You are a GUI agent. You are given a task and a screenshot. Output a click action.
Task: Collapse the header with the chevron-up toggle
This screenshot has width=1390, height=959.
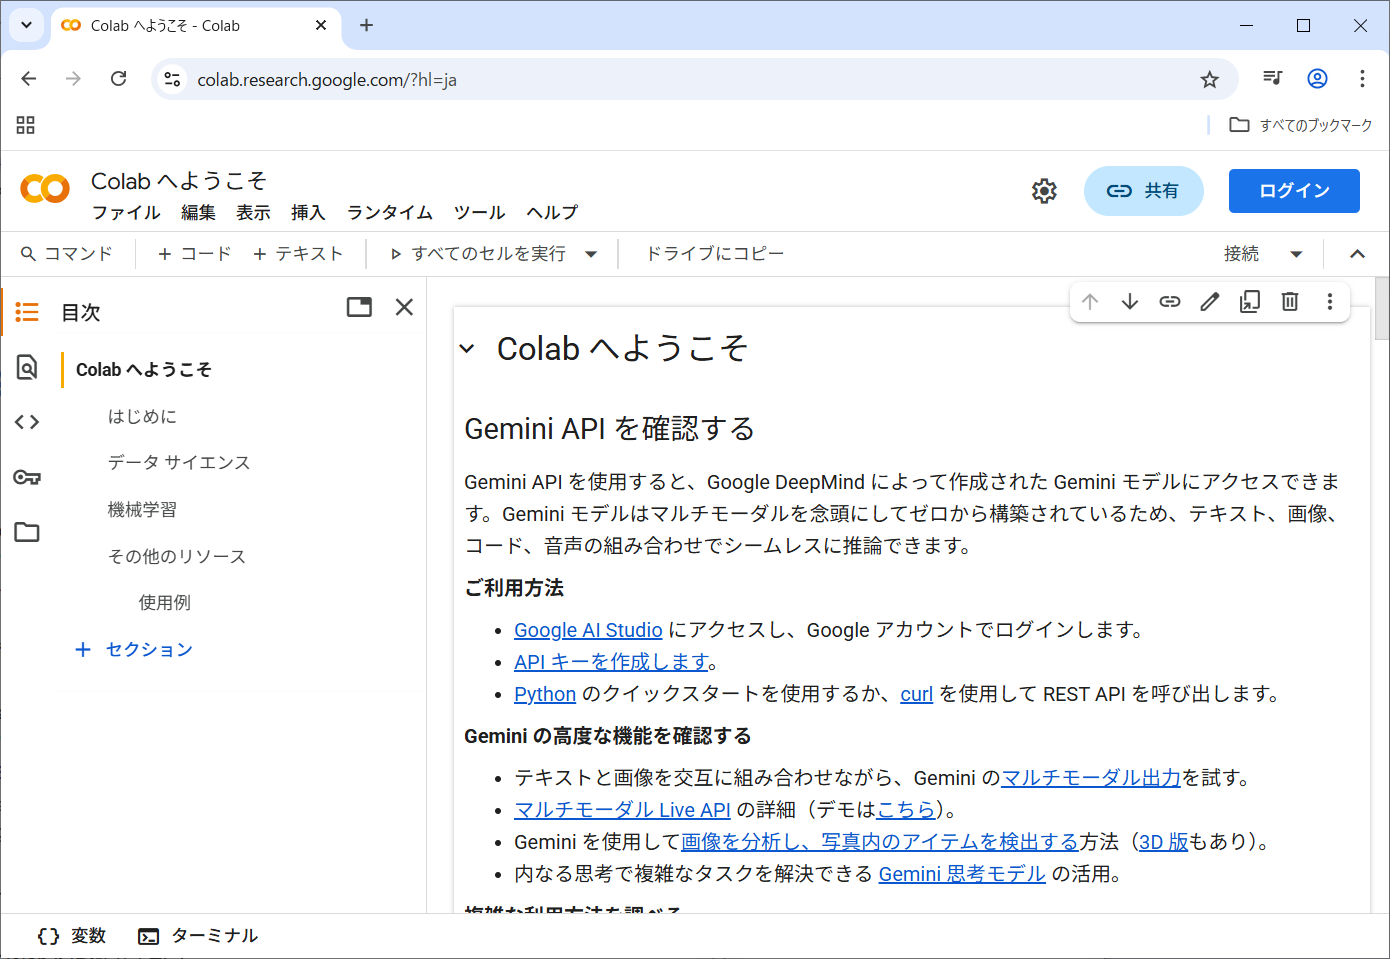(1357, 254)
